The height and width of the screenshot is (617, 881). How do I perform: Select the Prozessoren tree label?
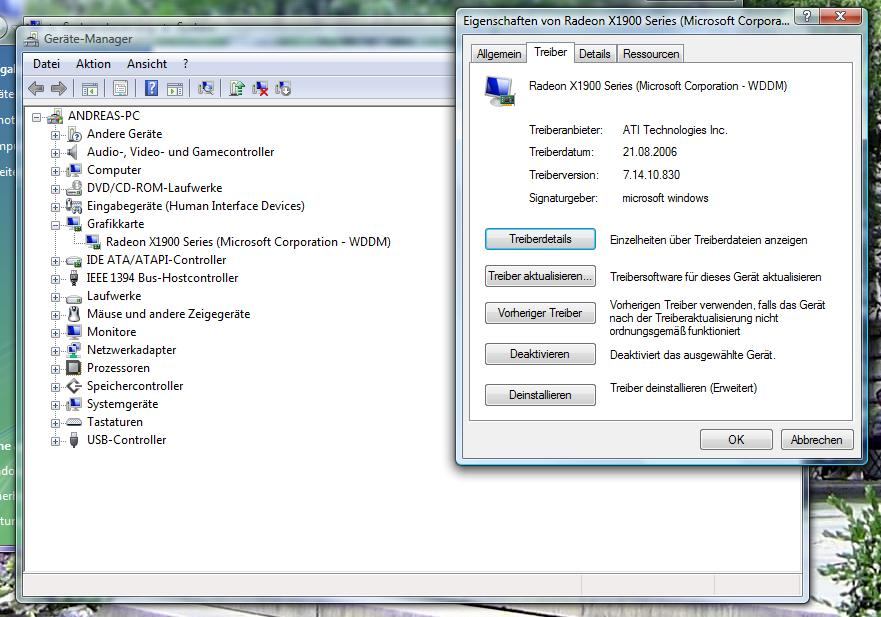[118, 368]
